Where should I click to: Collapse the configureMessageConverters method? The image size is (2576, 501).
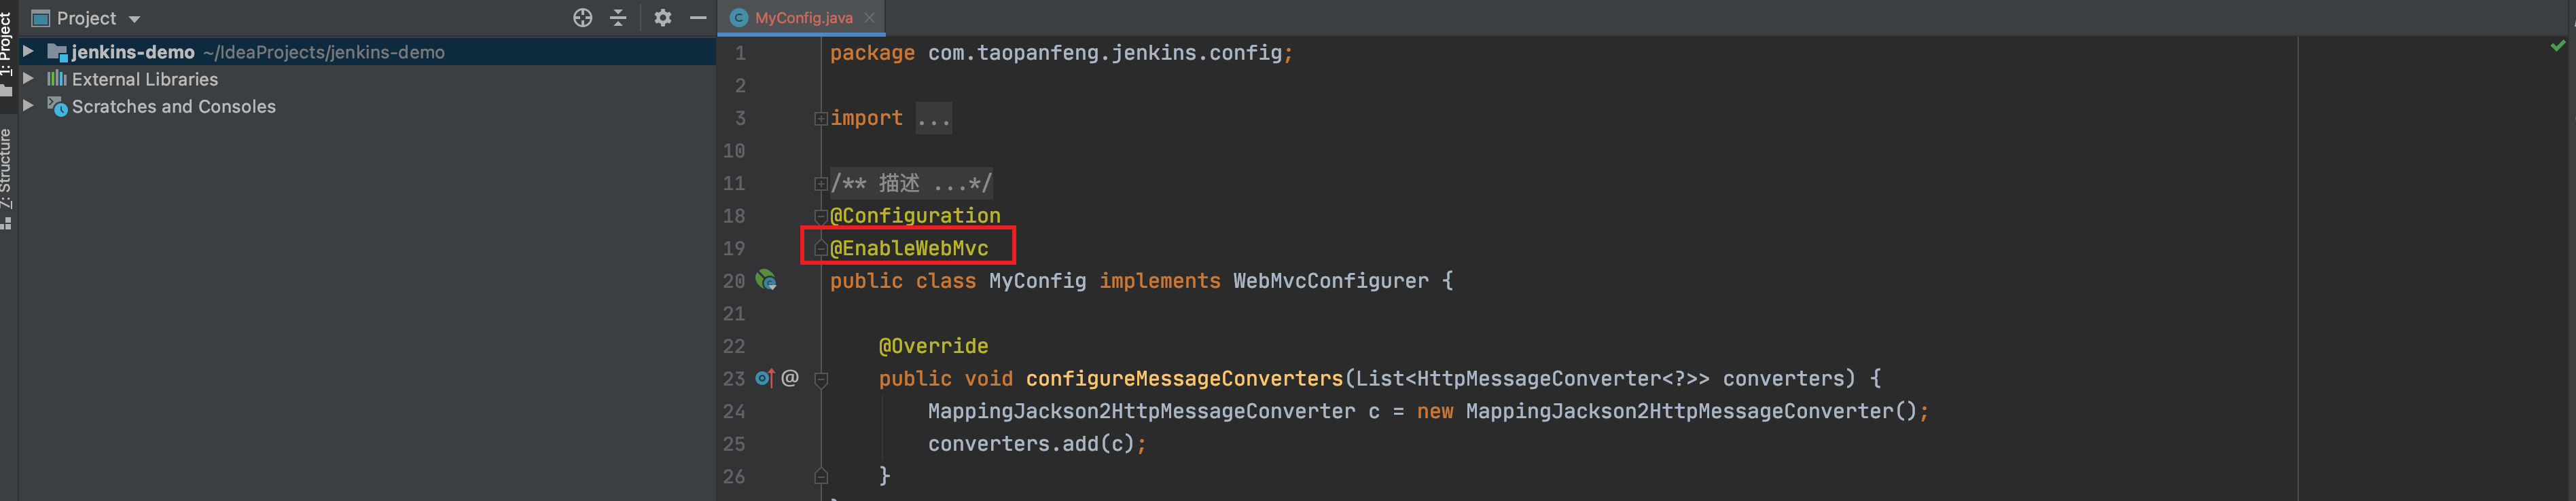click(x=820, y=379)
